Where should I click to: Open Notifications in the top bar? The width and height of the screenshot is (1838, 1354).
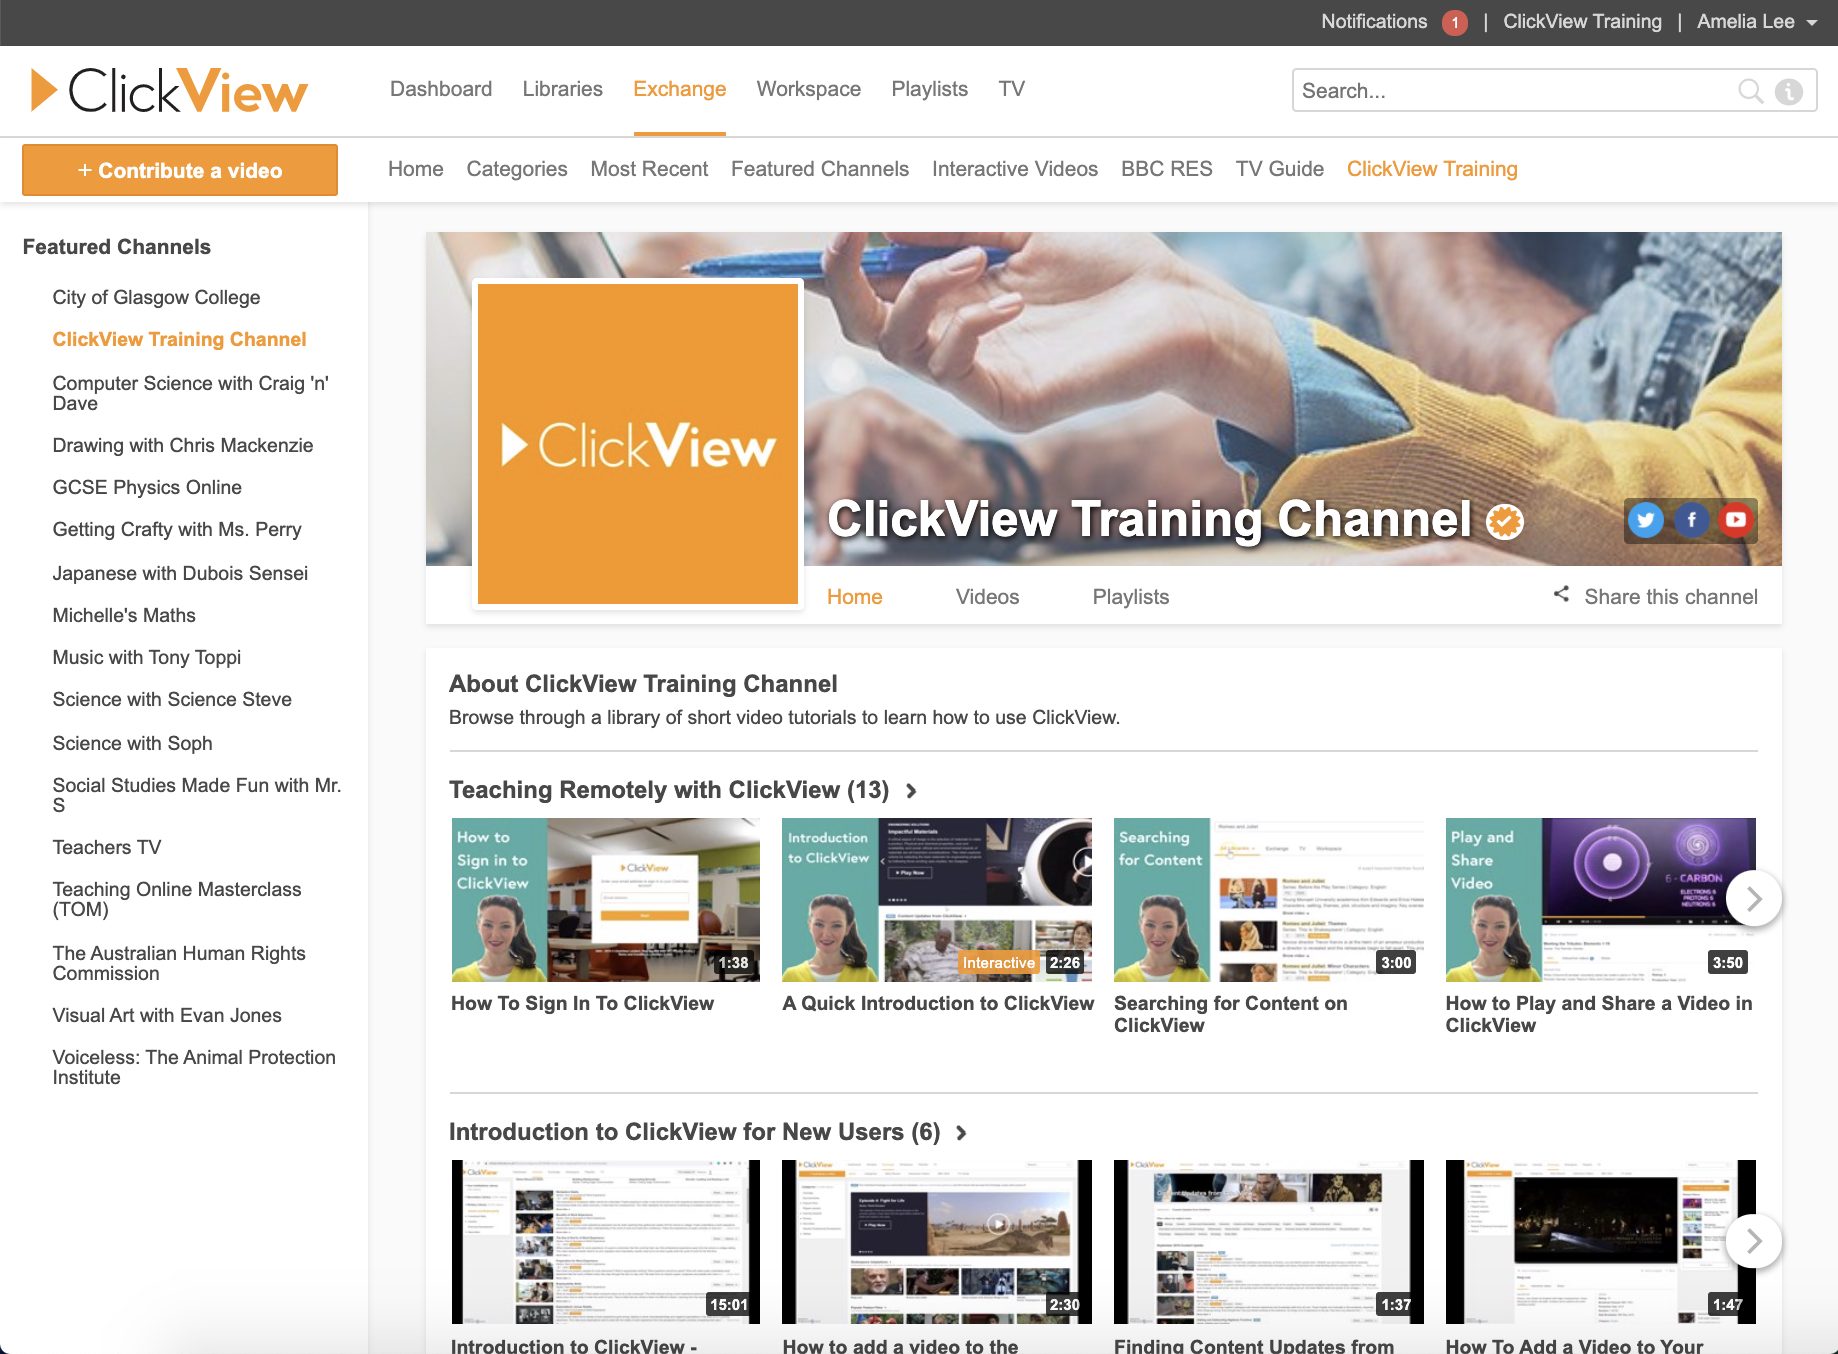pos(1374,22)
